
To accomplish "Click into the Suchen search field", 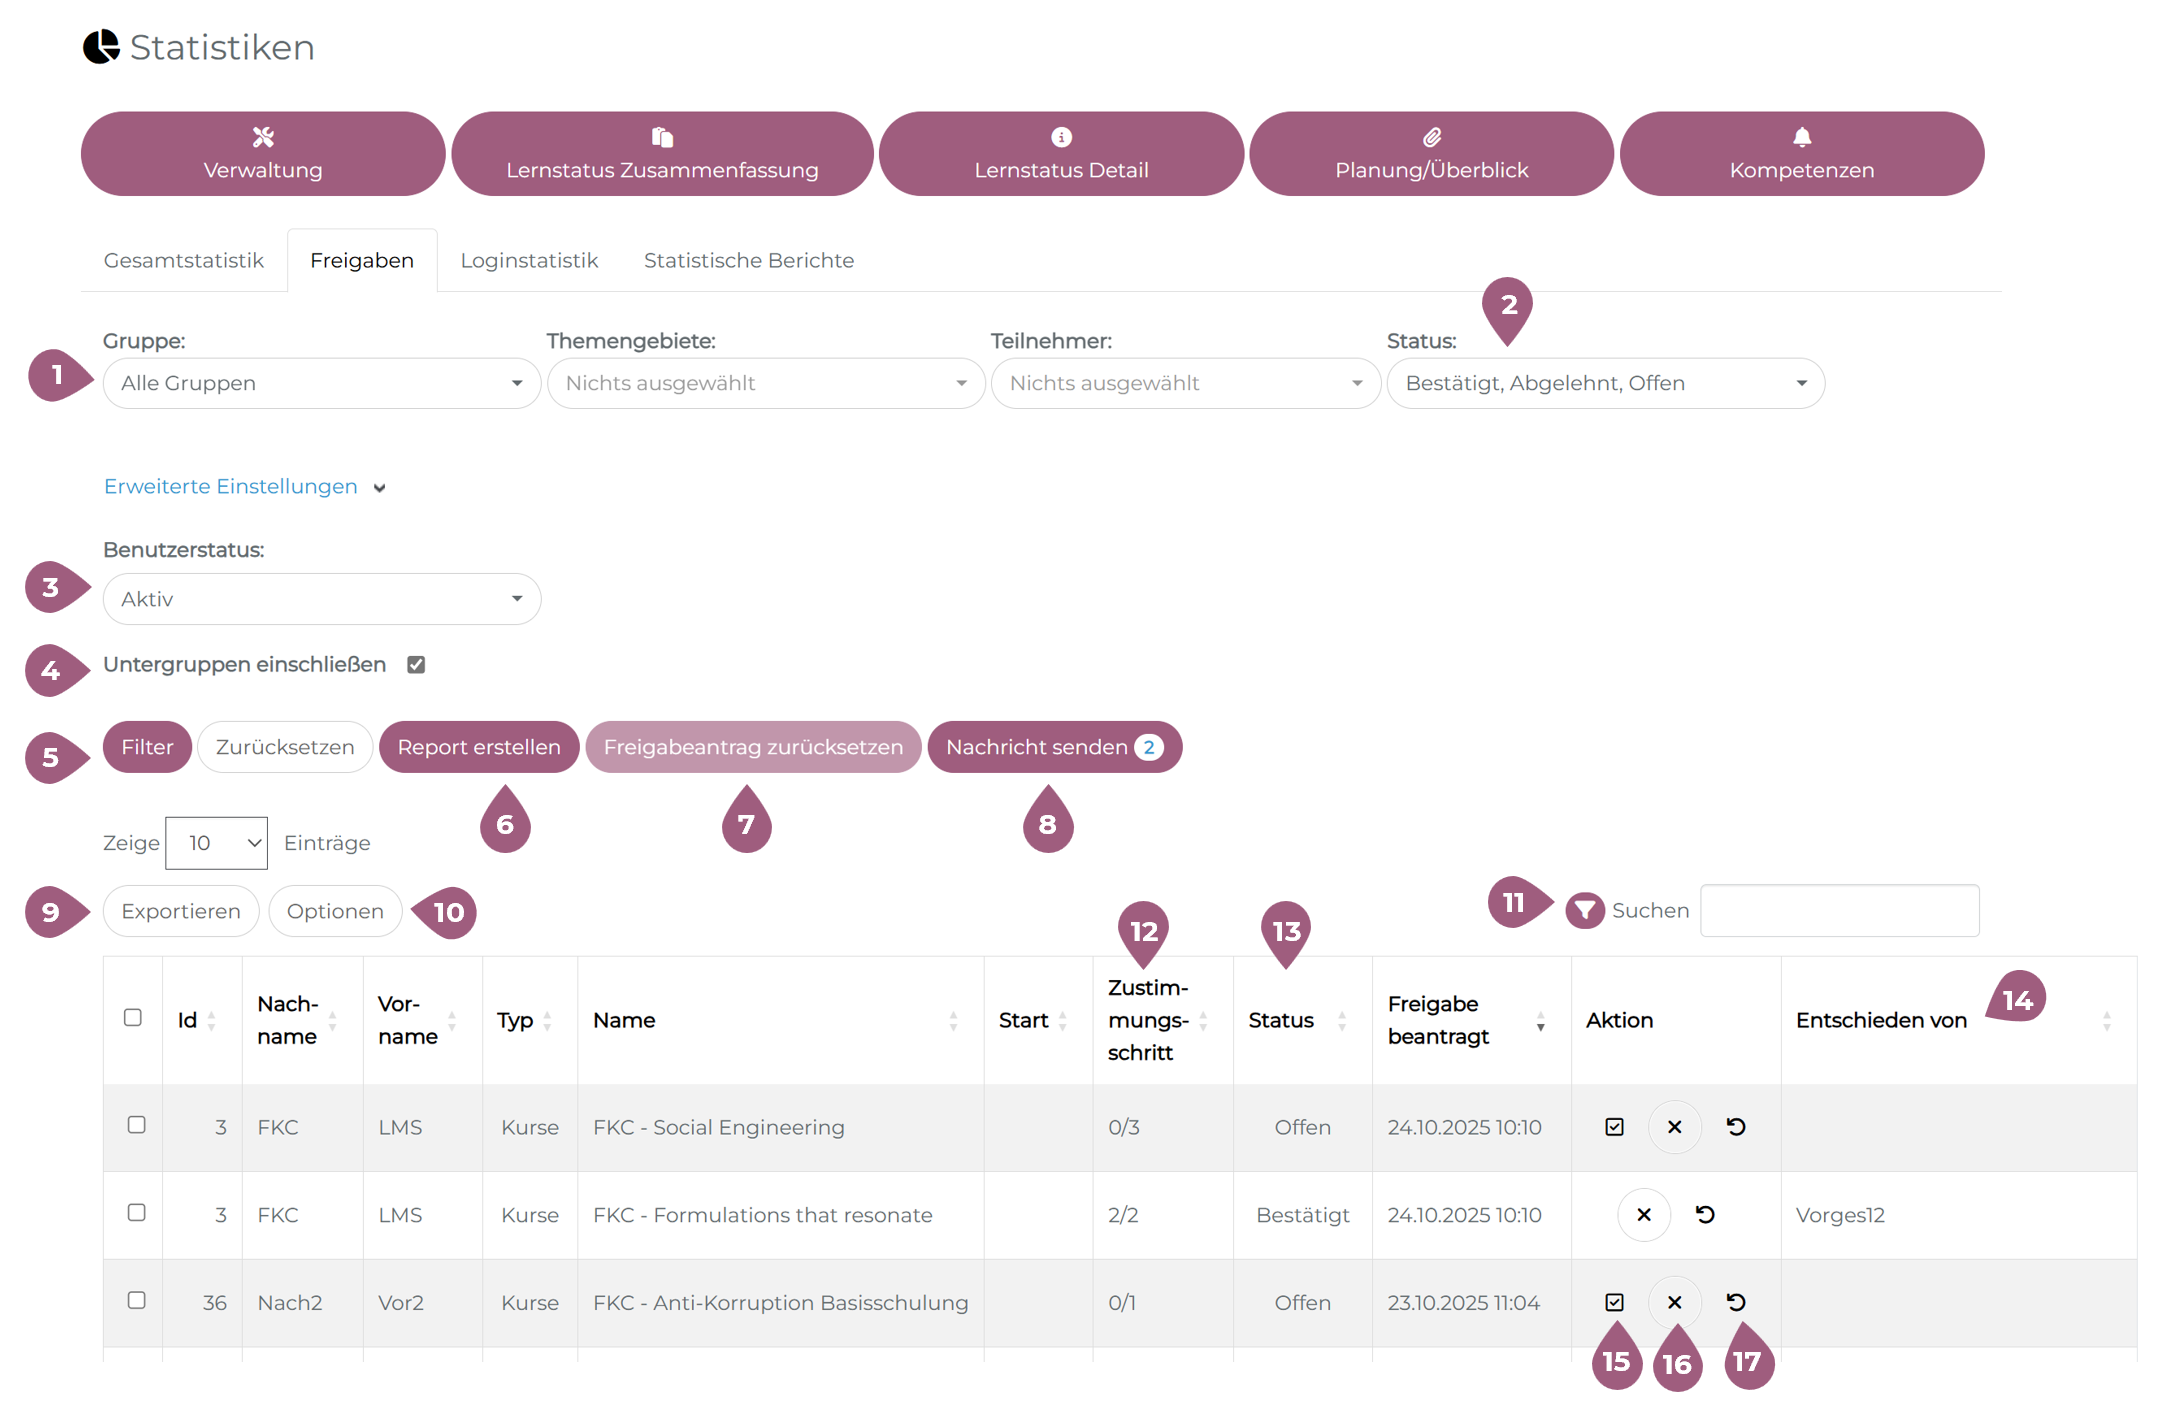I will [x=1839, y=911].
